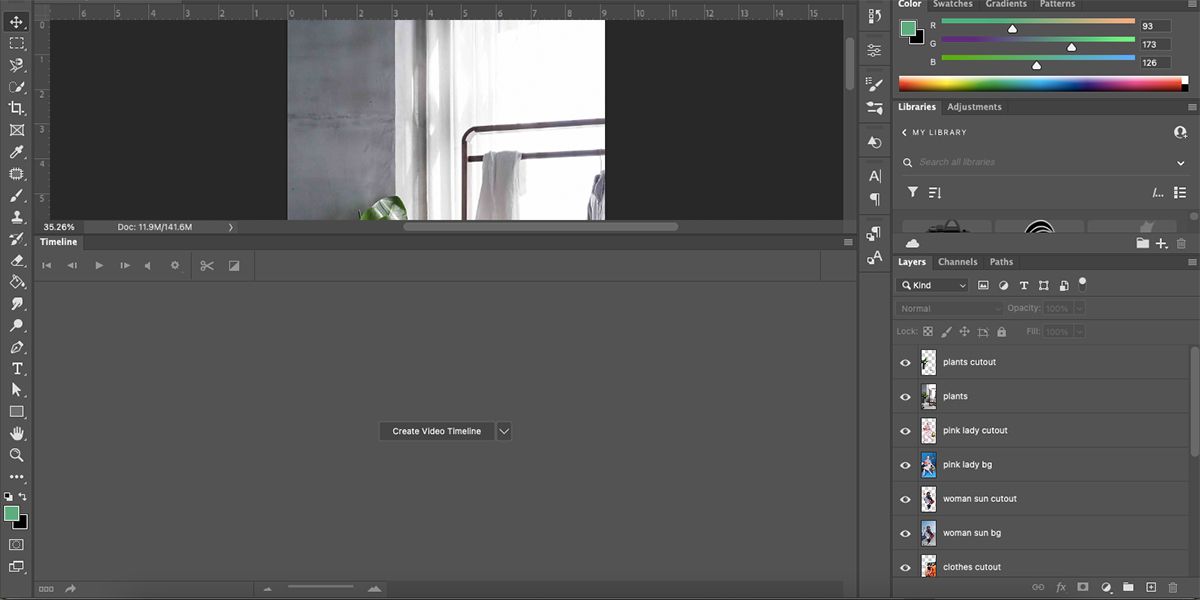This screenshot has width=1200, height=600.
Task: Click the timeline transition icon
Action: tap(234, 266)
